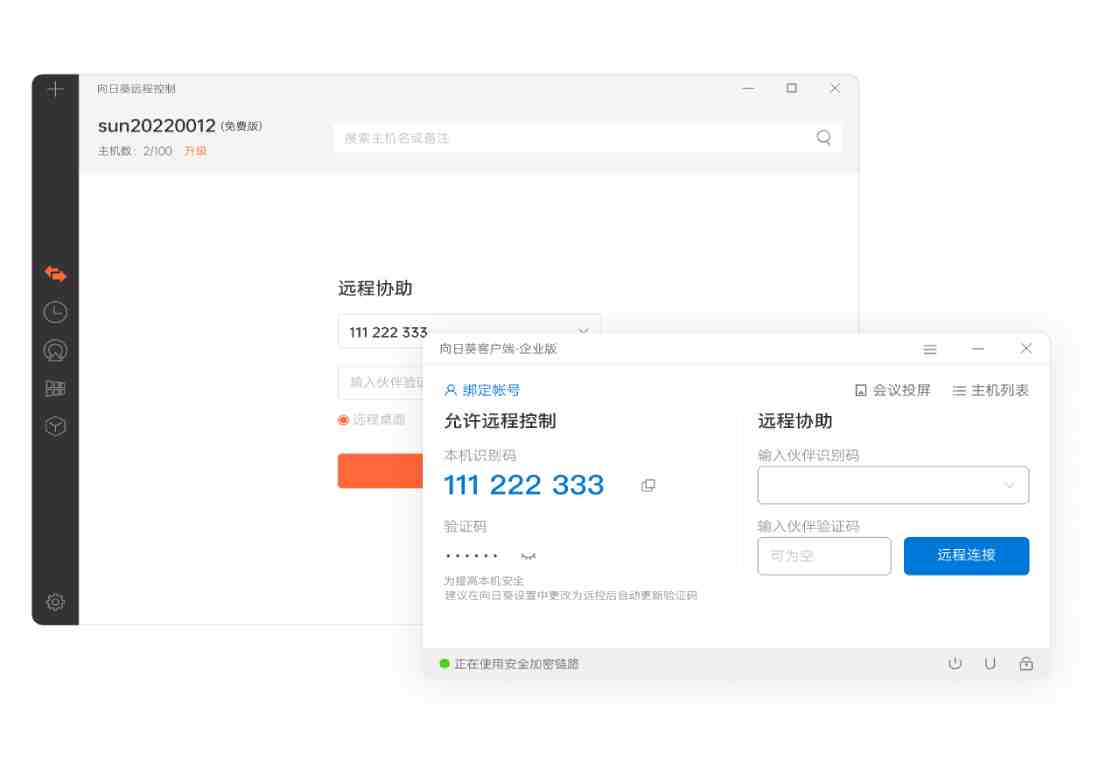Open the 主机列表 host list
Viewport: 1120px width, 760px height.
989,390
